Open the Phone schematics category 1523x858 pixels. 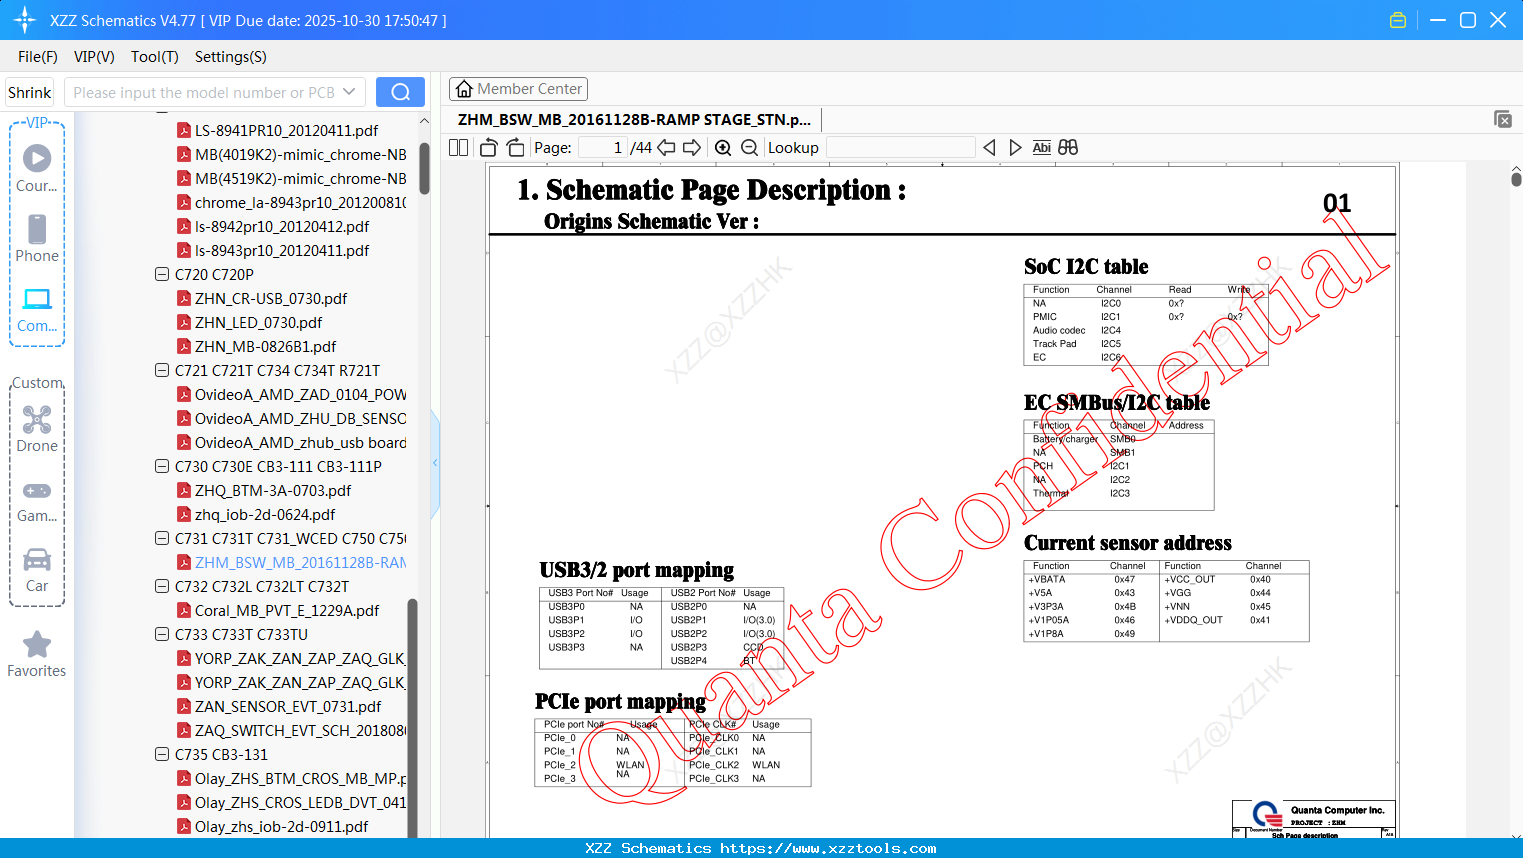pyautogui.click(x=37, y=238)
